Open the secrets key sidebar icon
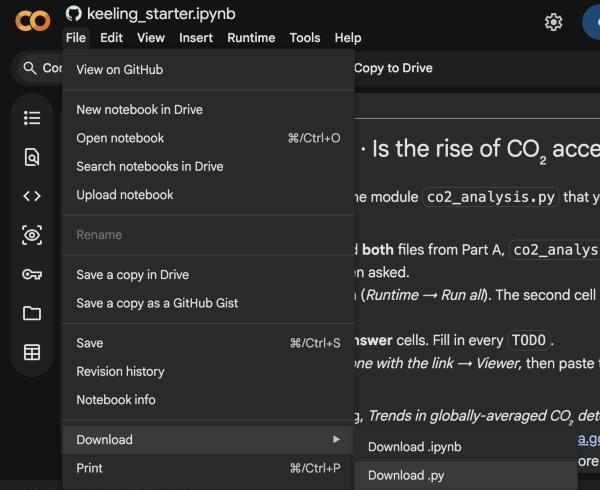Viewport: 600px width, 490px height. pos(32,274)
